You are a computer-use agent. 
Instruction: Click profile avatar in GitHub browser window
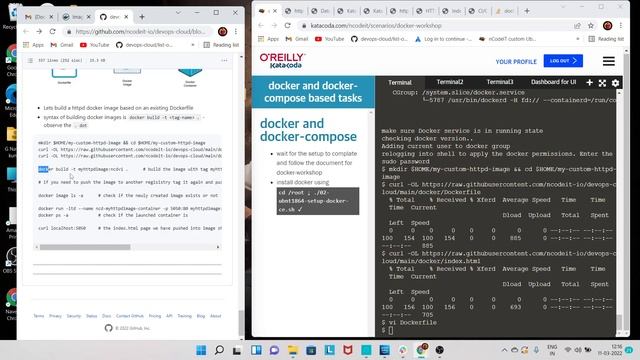pyautogui.click(x=222, y=31)
